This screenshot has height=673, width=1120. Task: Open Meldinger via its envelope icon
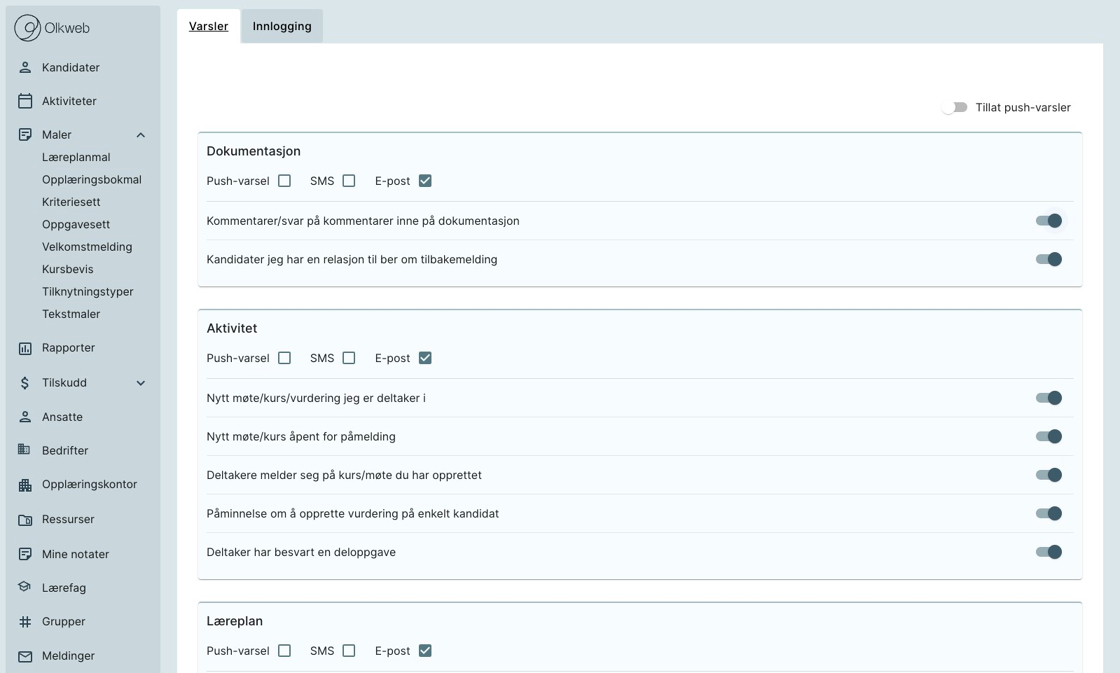[x=25, y=656]
